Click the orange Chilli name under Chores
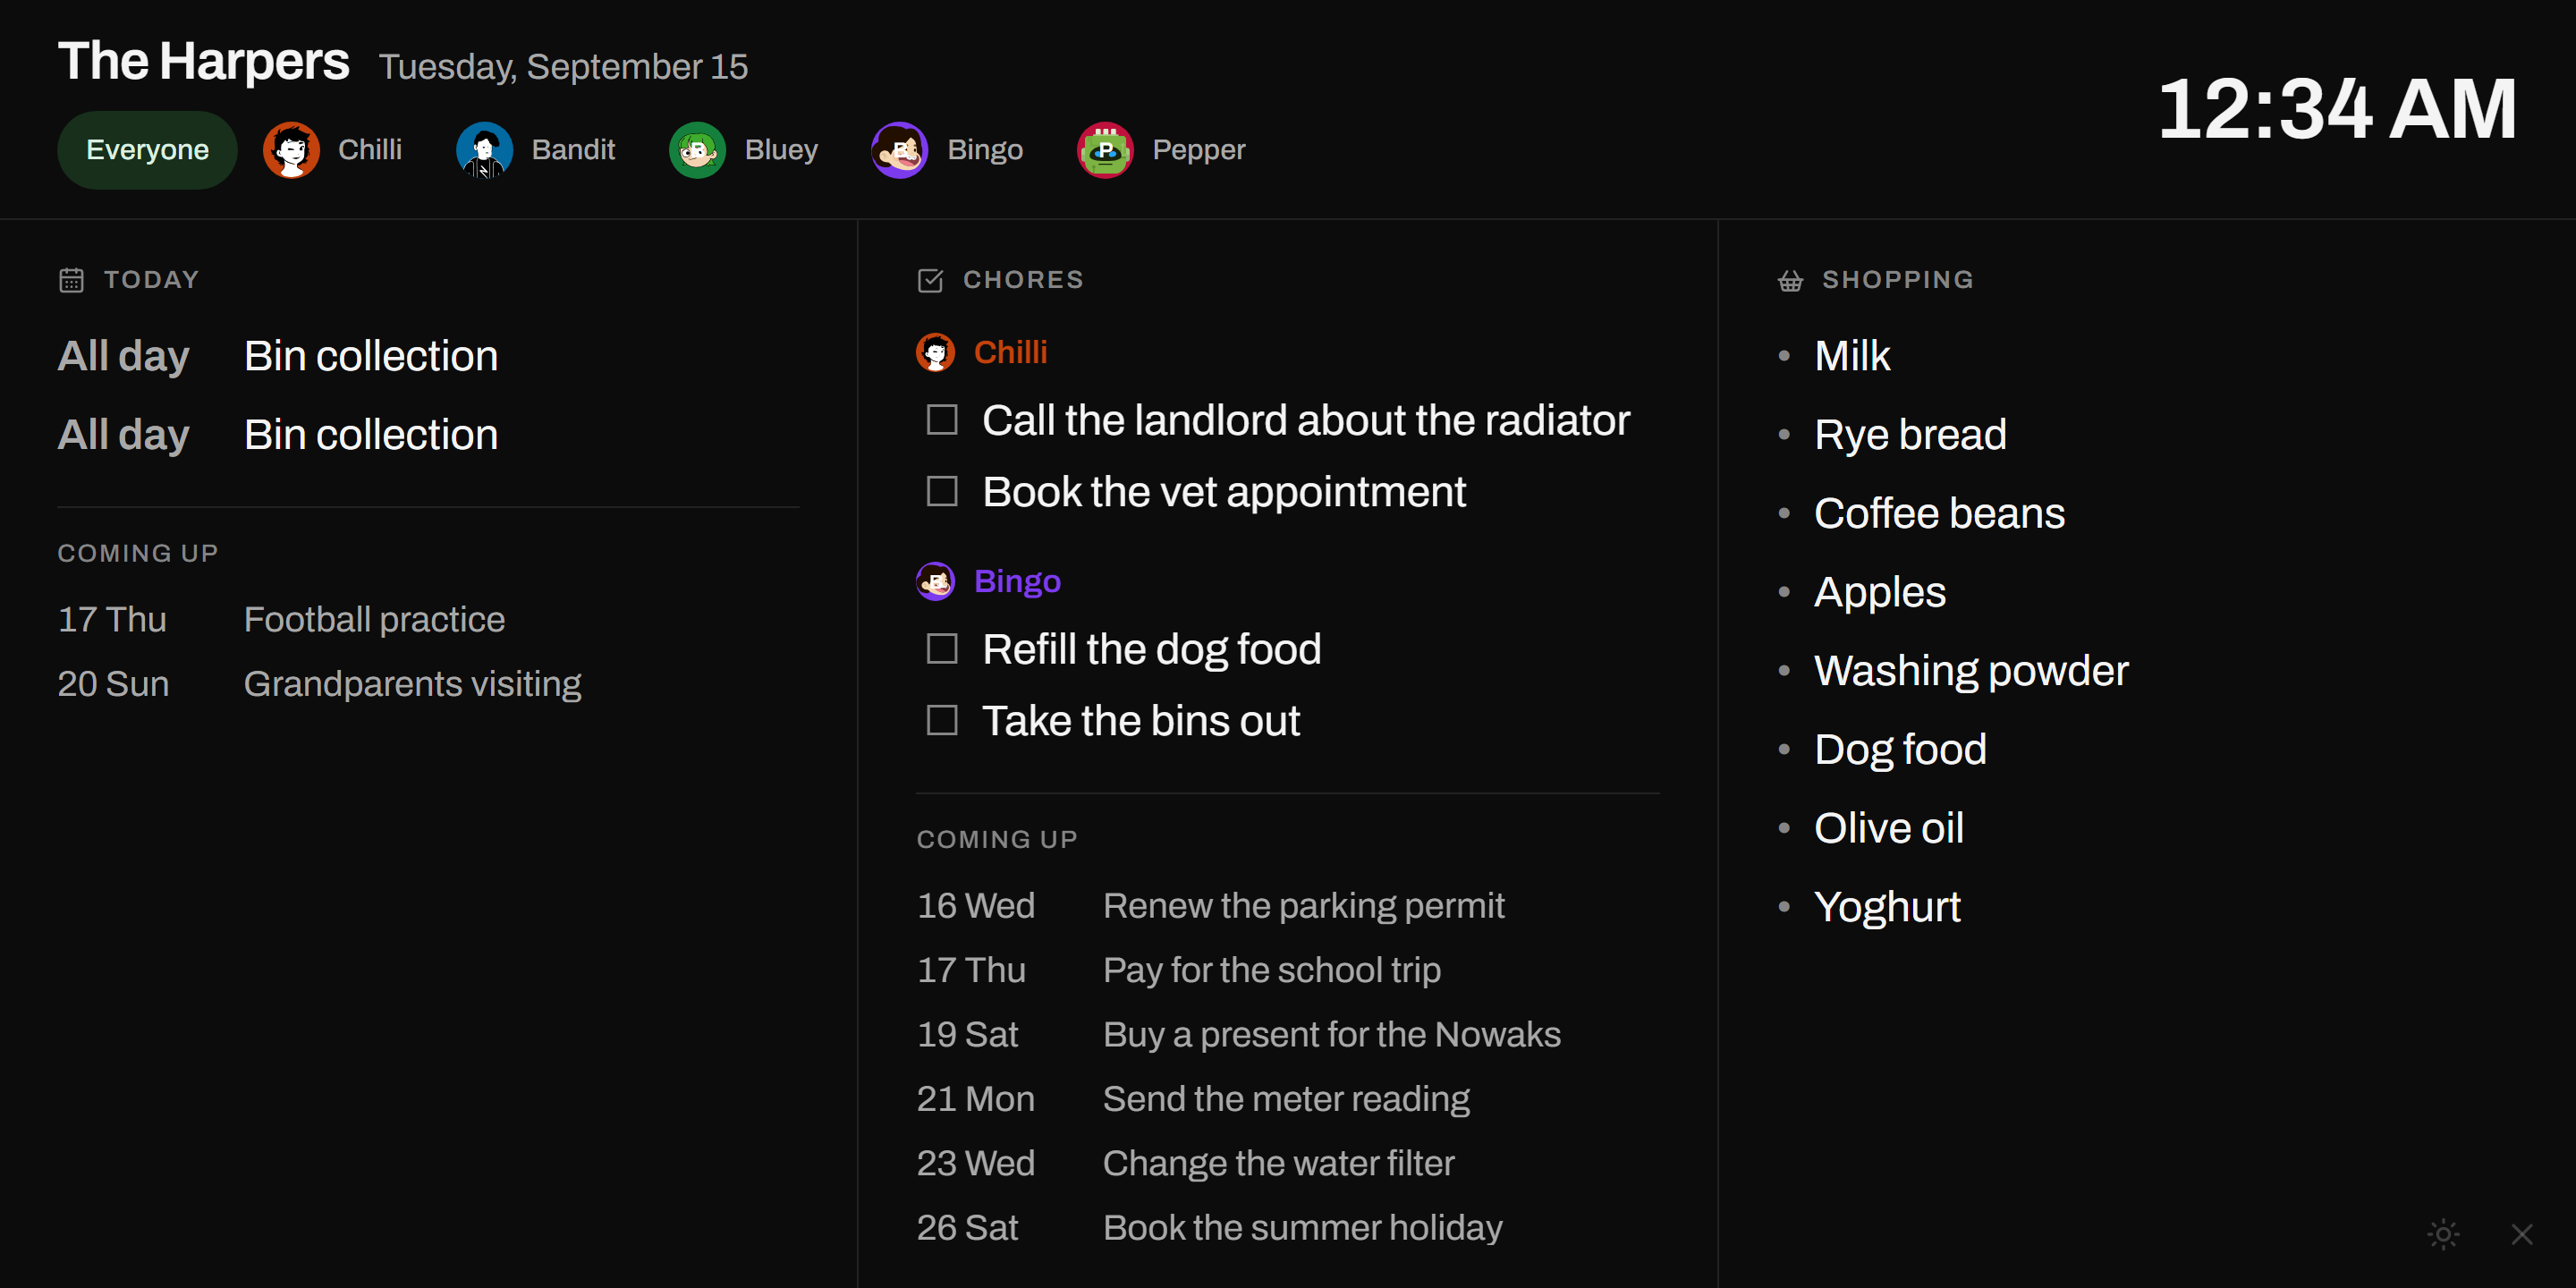 1010,352
